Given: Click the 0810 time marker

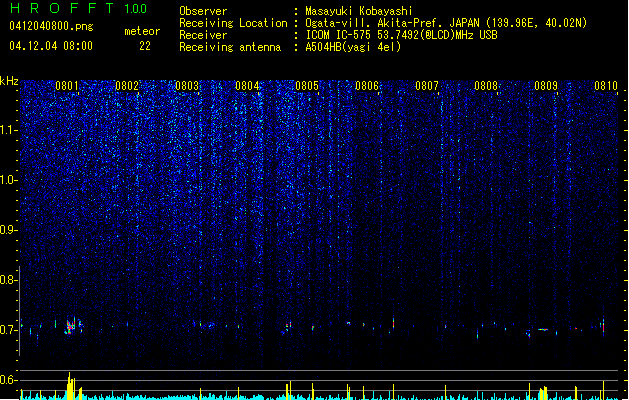Looking at the screenshot, I should point(606,86).
